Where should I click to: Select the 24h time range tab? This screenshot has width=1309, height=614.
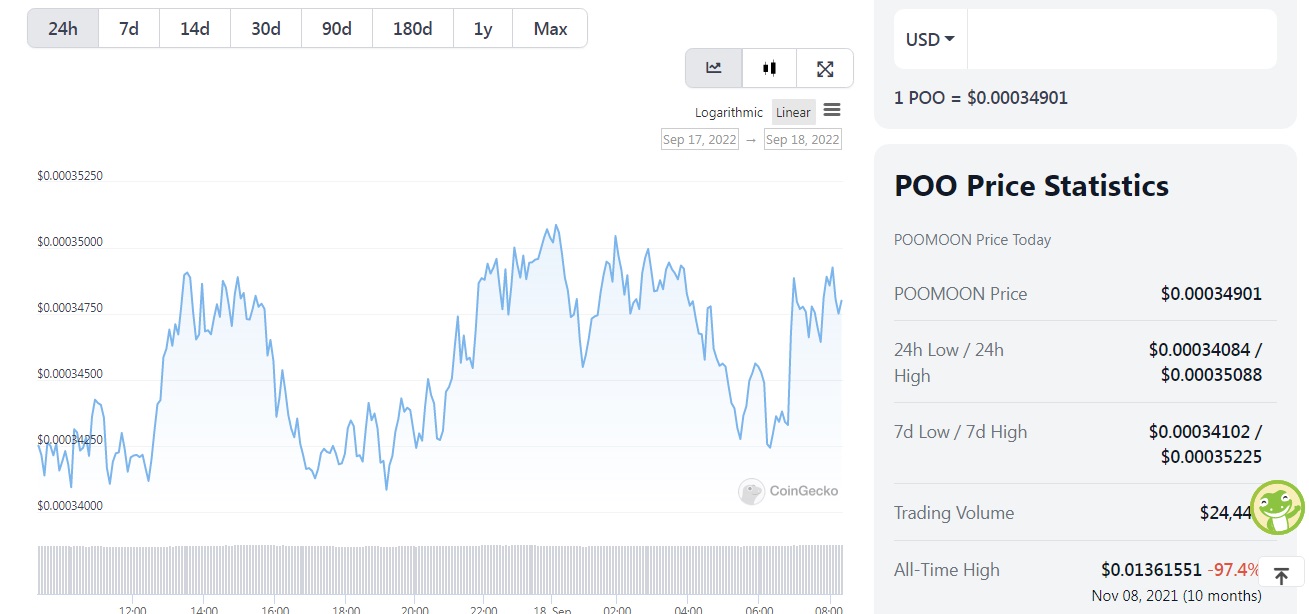[x=63, y=28]
